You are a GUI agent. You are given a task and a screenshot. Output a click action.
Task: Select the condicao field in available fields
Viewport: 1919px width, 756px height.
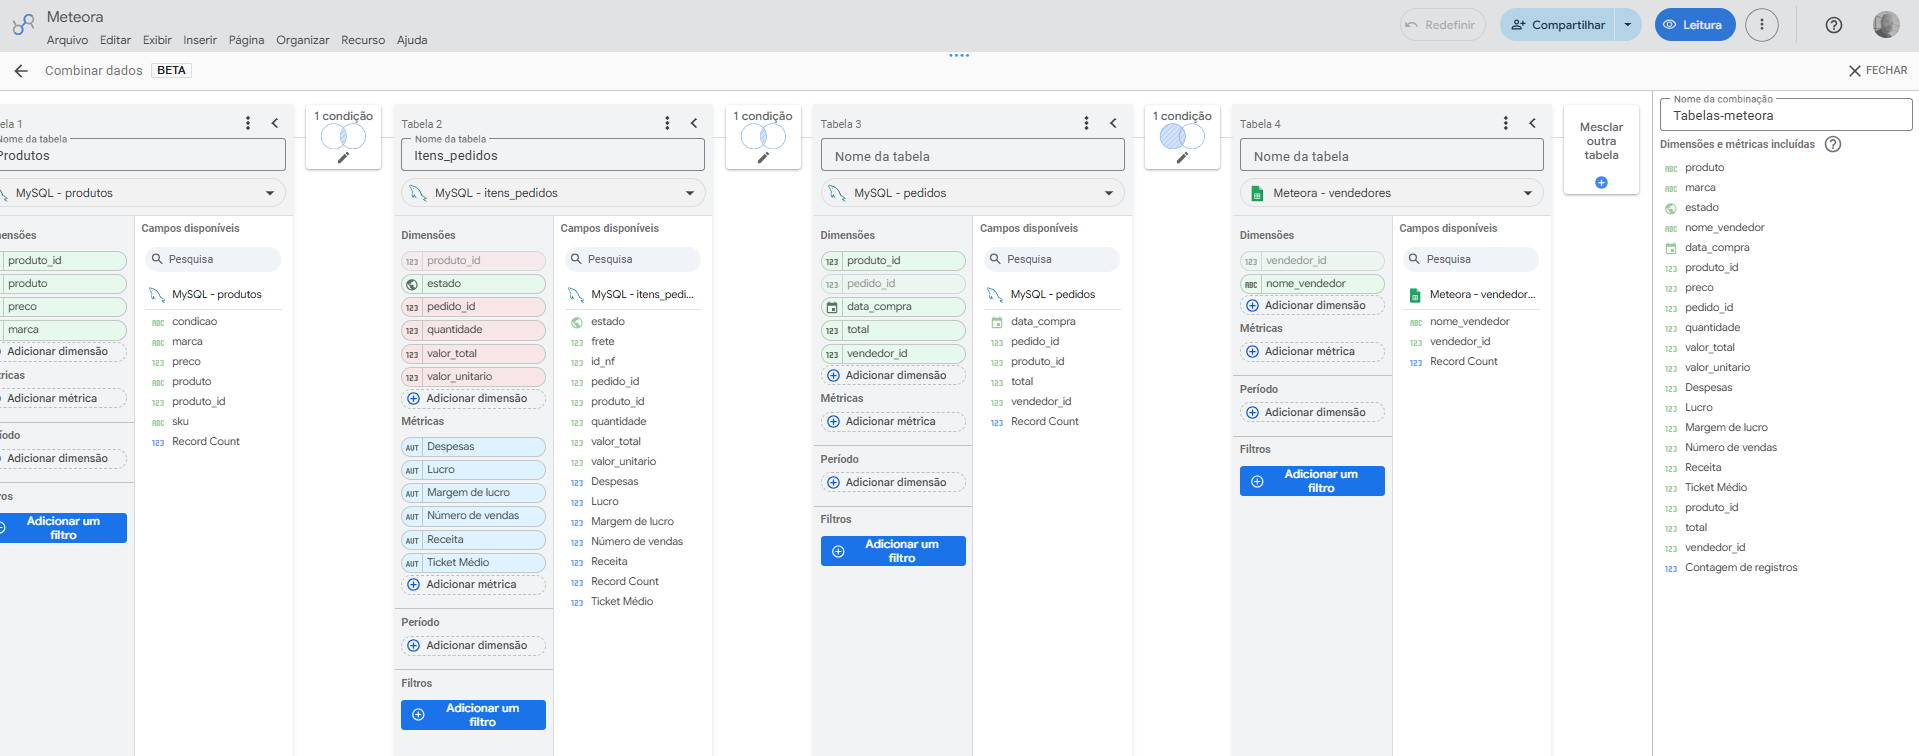tap(194, 322)
